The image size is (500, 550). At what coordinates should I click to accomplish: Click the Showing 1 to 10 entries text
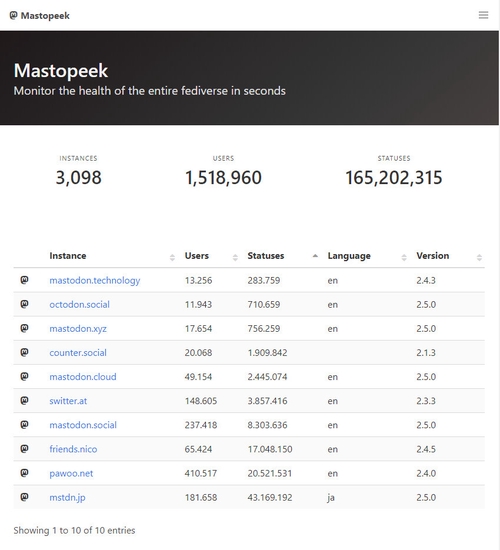coord(74,530)
